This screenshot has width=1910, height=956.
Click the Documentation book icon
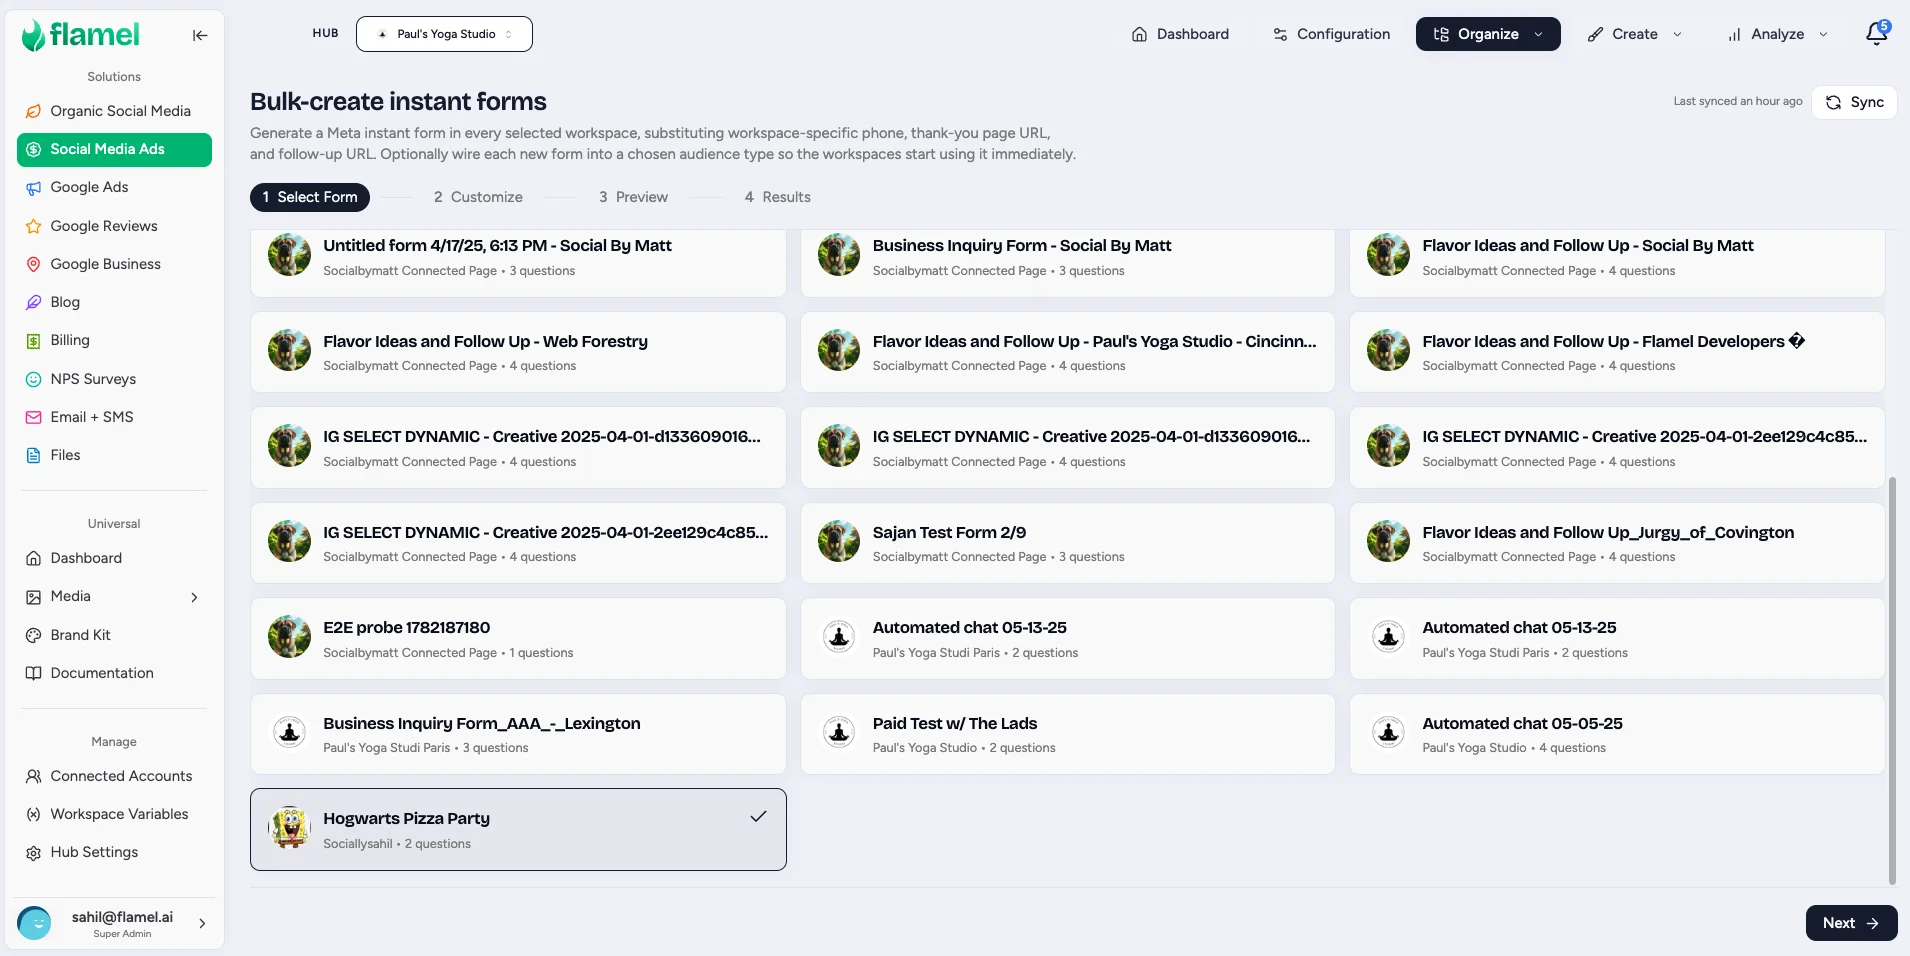(33, 673)
